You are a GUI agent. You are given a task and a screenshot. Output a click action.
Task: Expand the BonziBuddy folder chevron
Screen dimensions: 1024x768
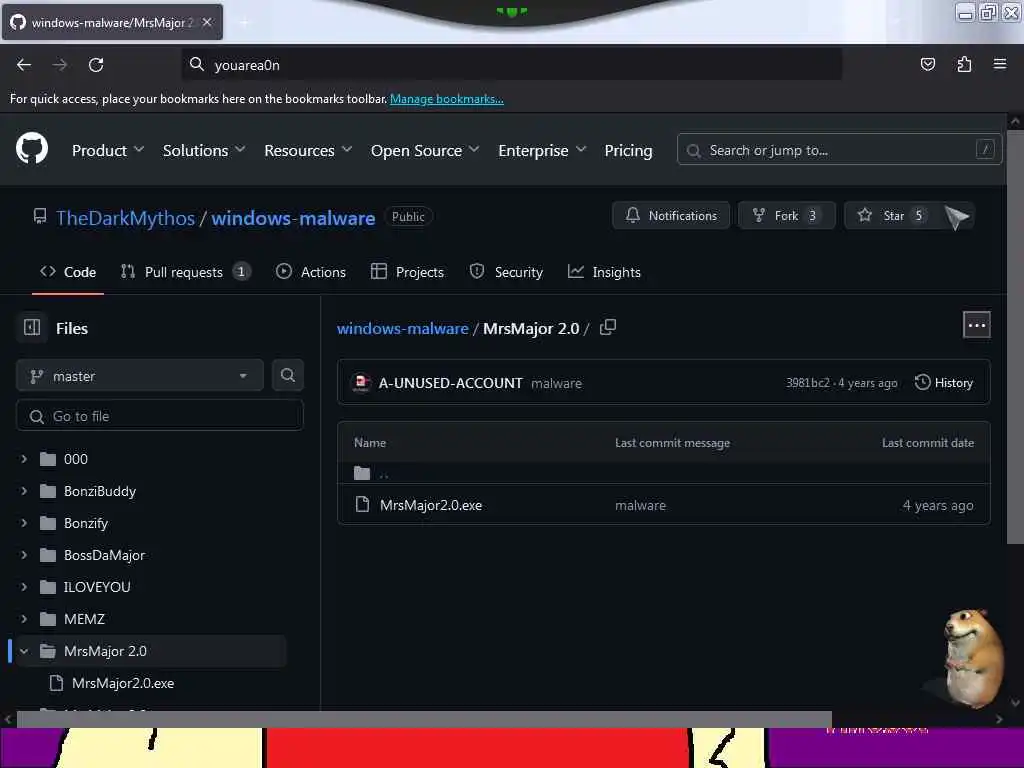24,491
